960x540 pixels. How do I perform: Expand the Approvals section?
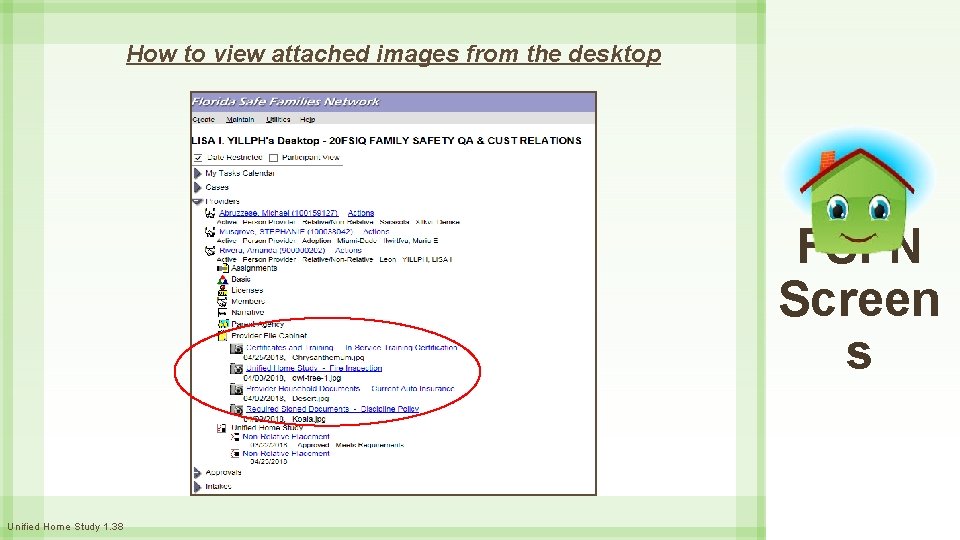(198, 473)
